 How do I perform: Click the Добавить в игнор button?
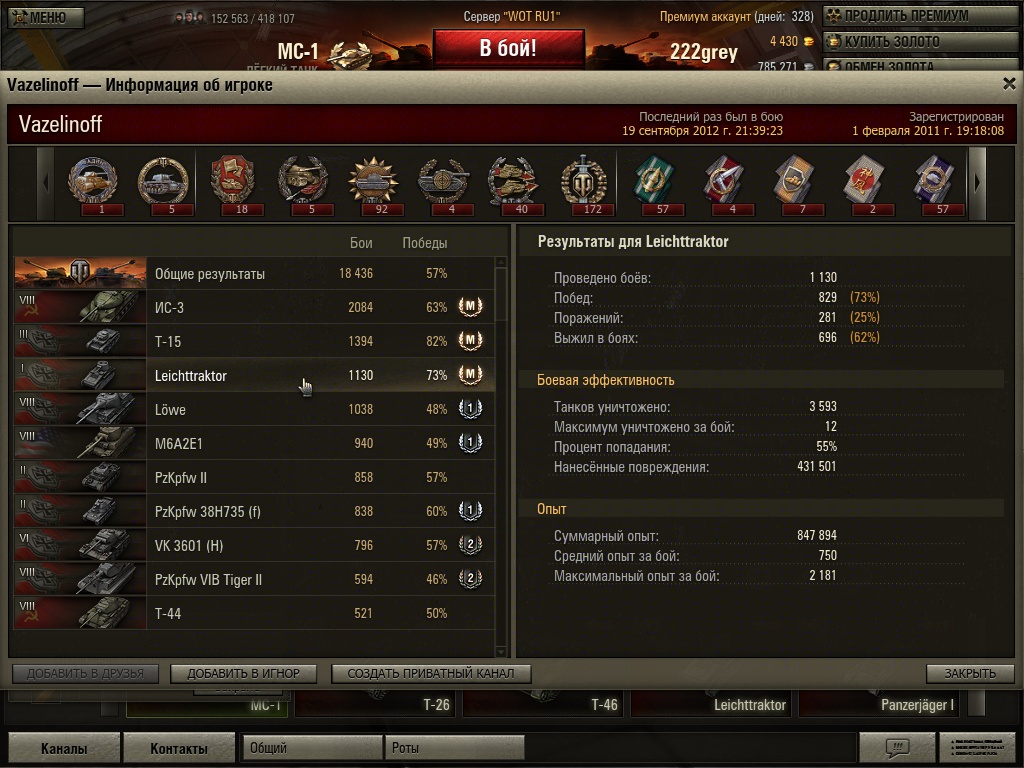click(x=244, y=673)
